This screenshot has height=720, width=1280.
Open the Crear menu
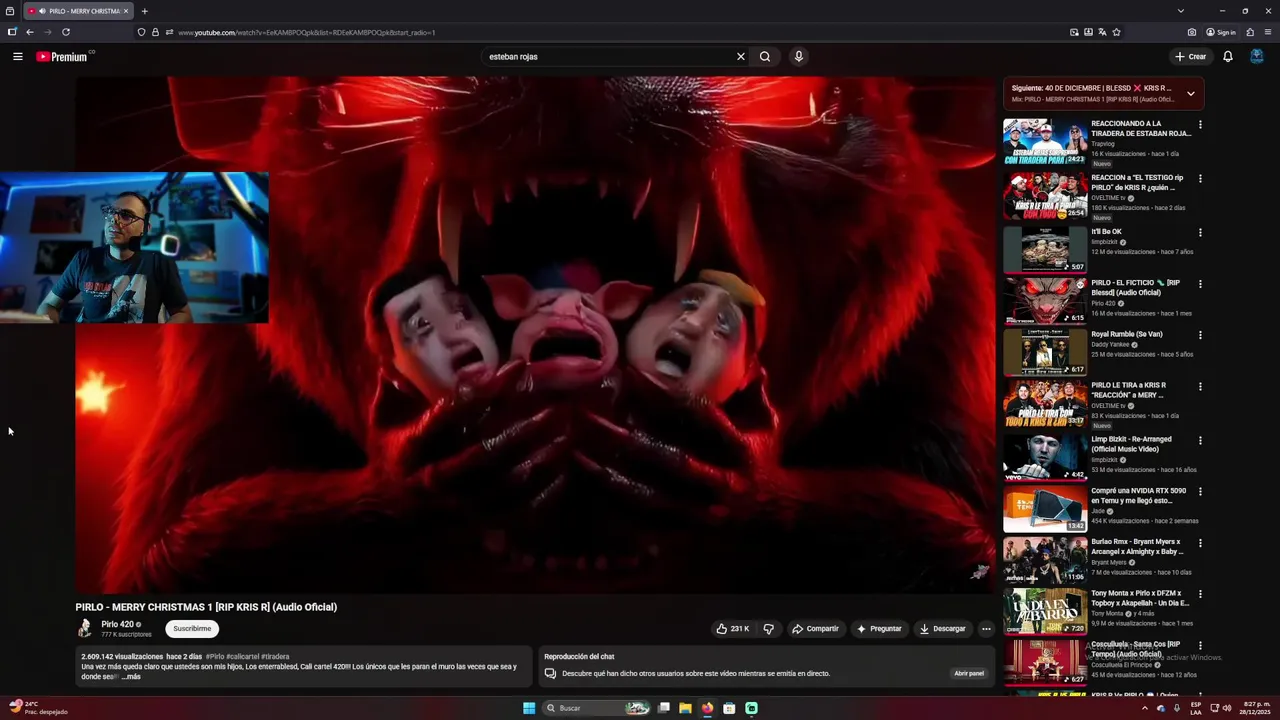click(1191, 57)
